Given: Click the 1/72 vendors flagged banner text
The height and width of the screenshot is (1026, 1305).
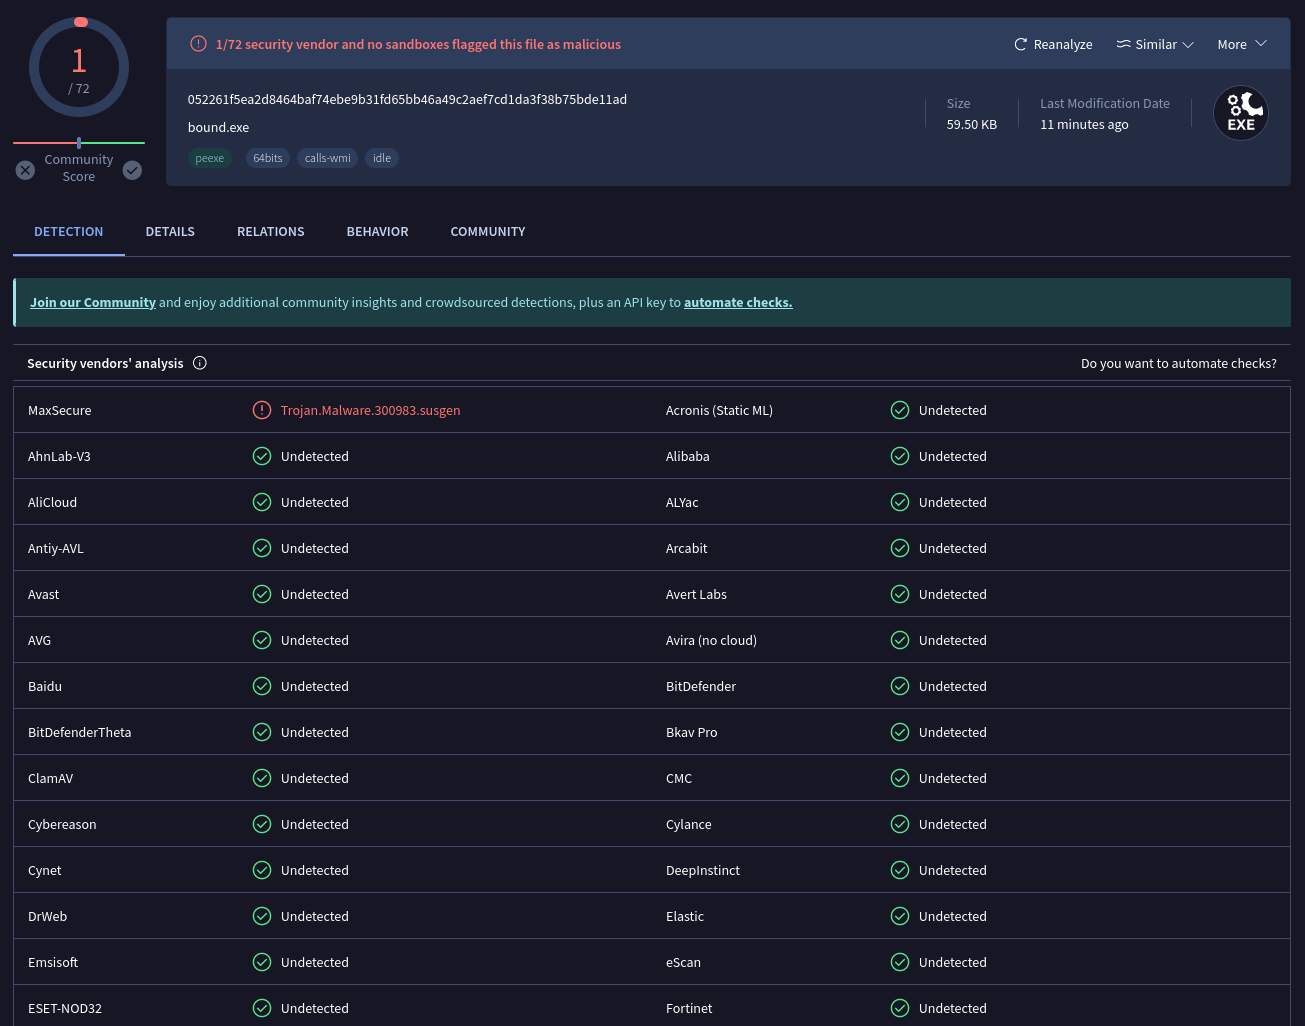Looking at the screenshot, I should pyautogui.click(x=418, y=44).
